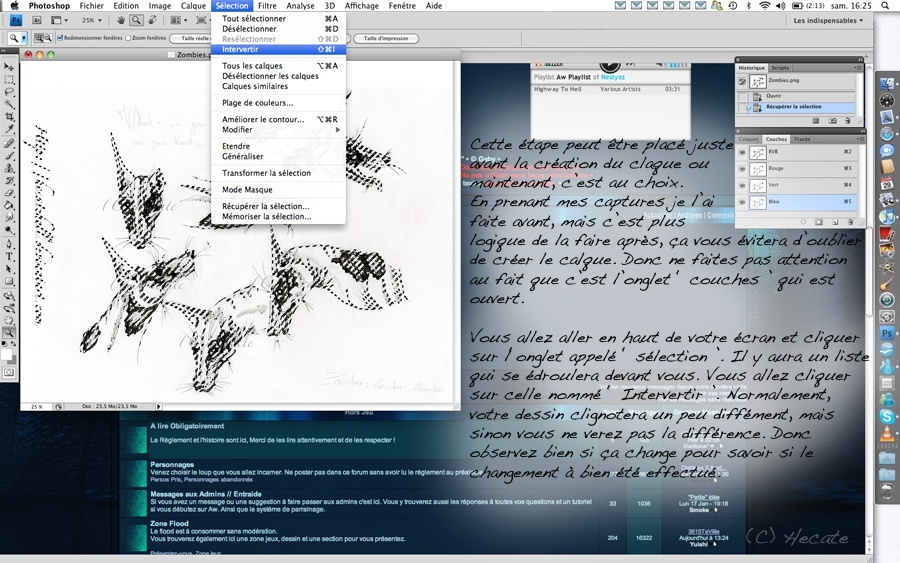This screenshot has width=900, height=563.
Task: Hide the RVB channel eye icon
Action: (742, 153)
